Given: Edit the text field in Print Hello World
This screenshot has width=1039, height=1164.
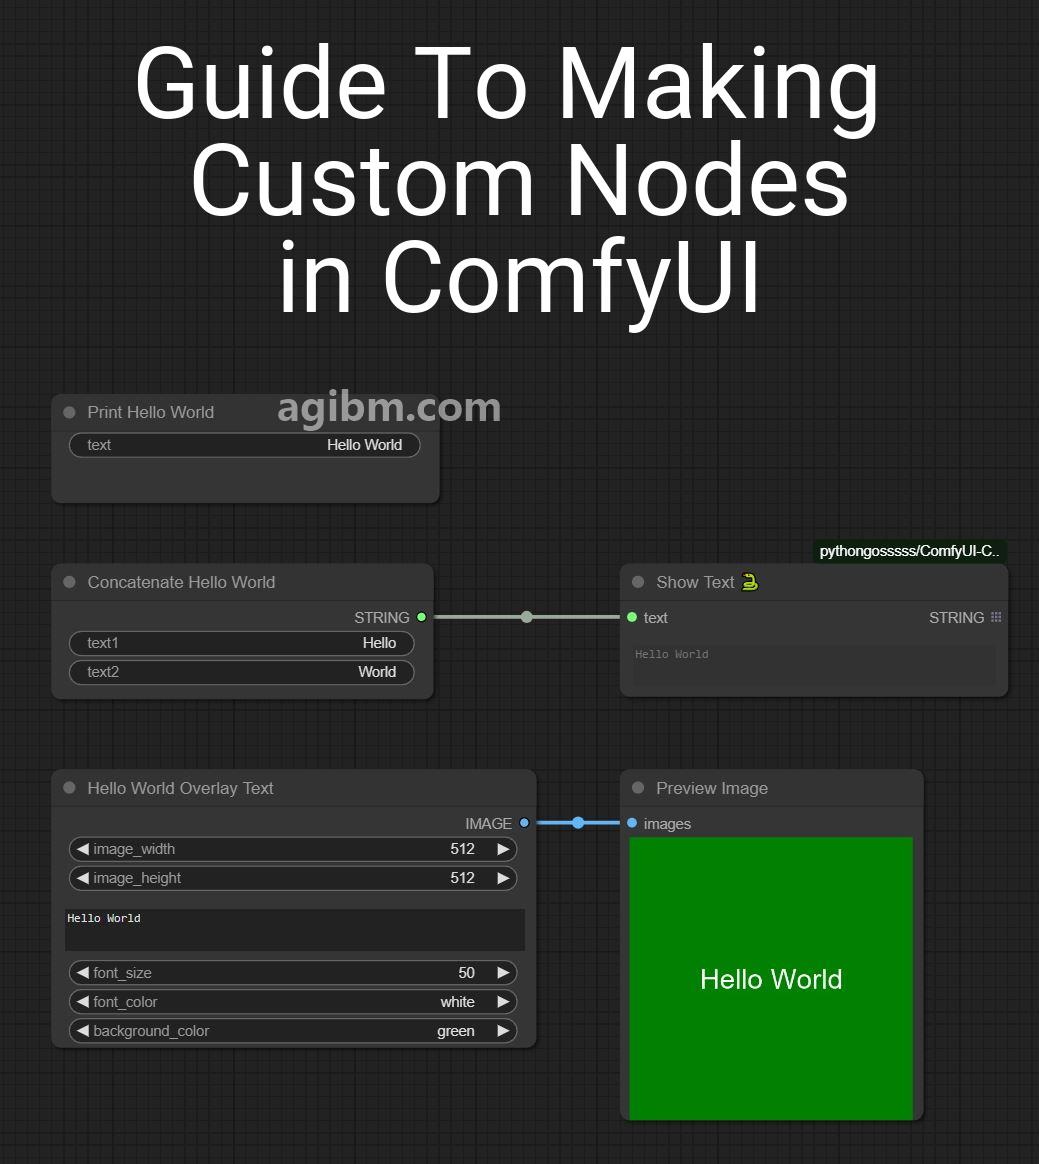Looking at the screenshot, I should tap(244, 445).
